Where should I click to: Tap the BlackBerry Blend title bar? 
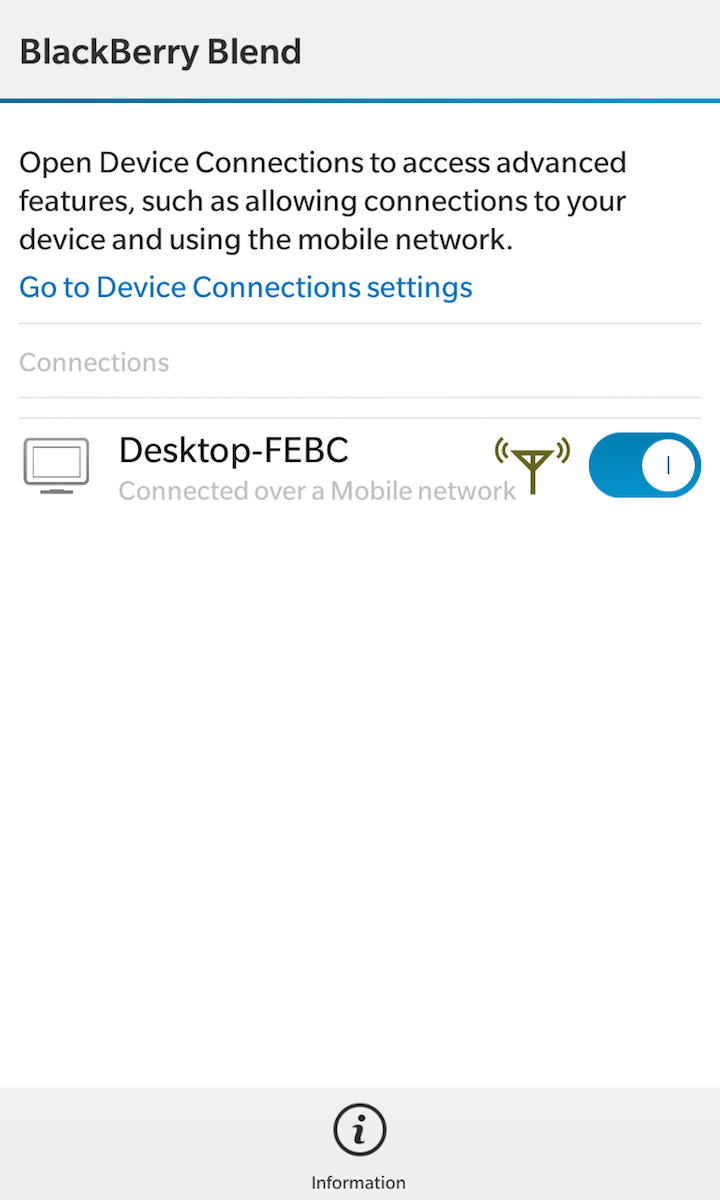coord(360,50)
